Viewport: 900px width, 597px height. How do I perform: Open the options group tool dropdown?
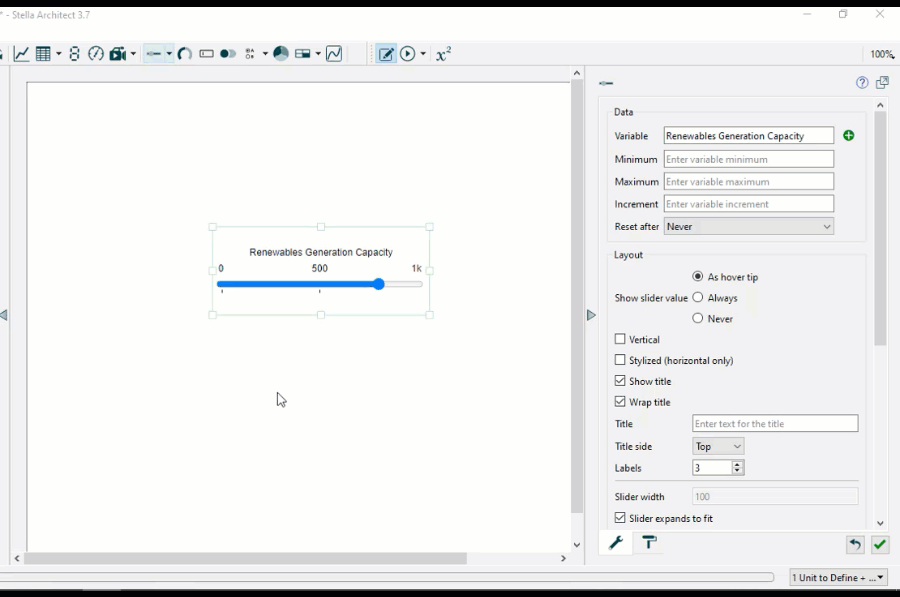[x=265, y=54]
